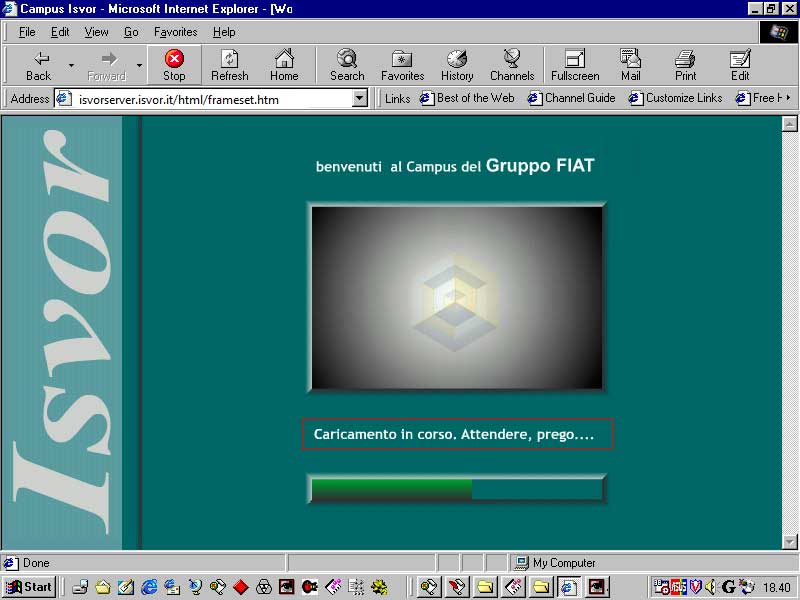Select the active Internet Explorer taskbar button
This screenshot has width=800, height=600.
tap(568, 587)
